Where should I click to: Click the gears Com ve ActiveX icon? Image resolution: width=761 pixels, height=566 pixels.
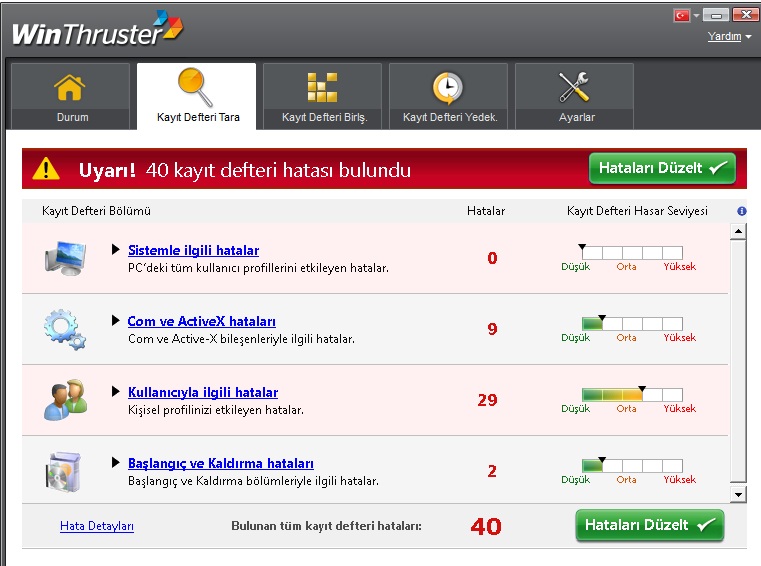(65, 330)
